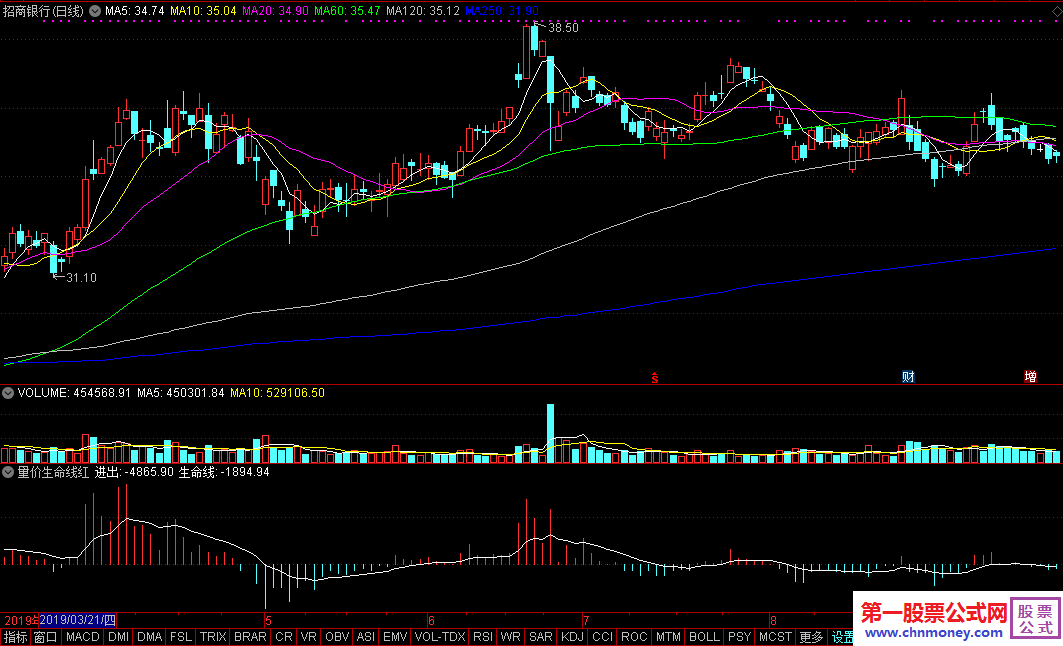This screenshot has width=1063, height=646.
Task: Click the MA10: 35.04 label
Action: tap(203, 11)
